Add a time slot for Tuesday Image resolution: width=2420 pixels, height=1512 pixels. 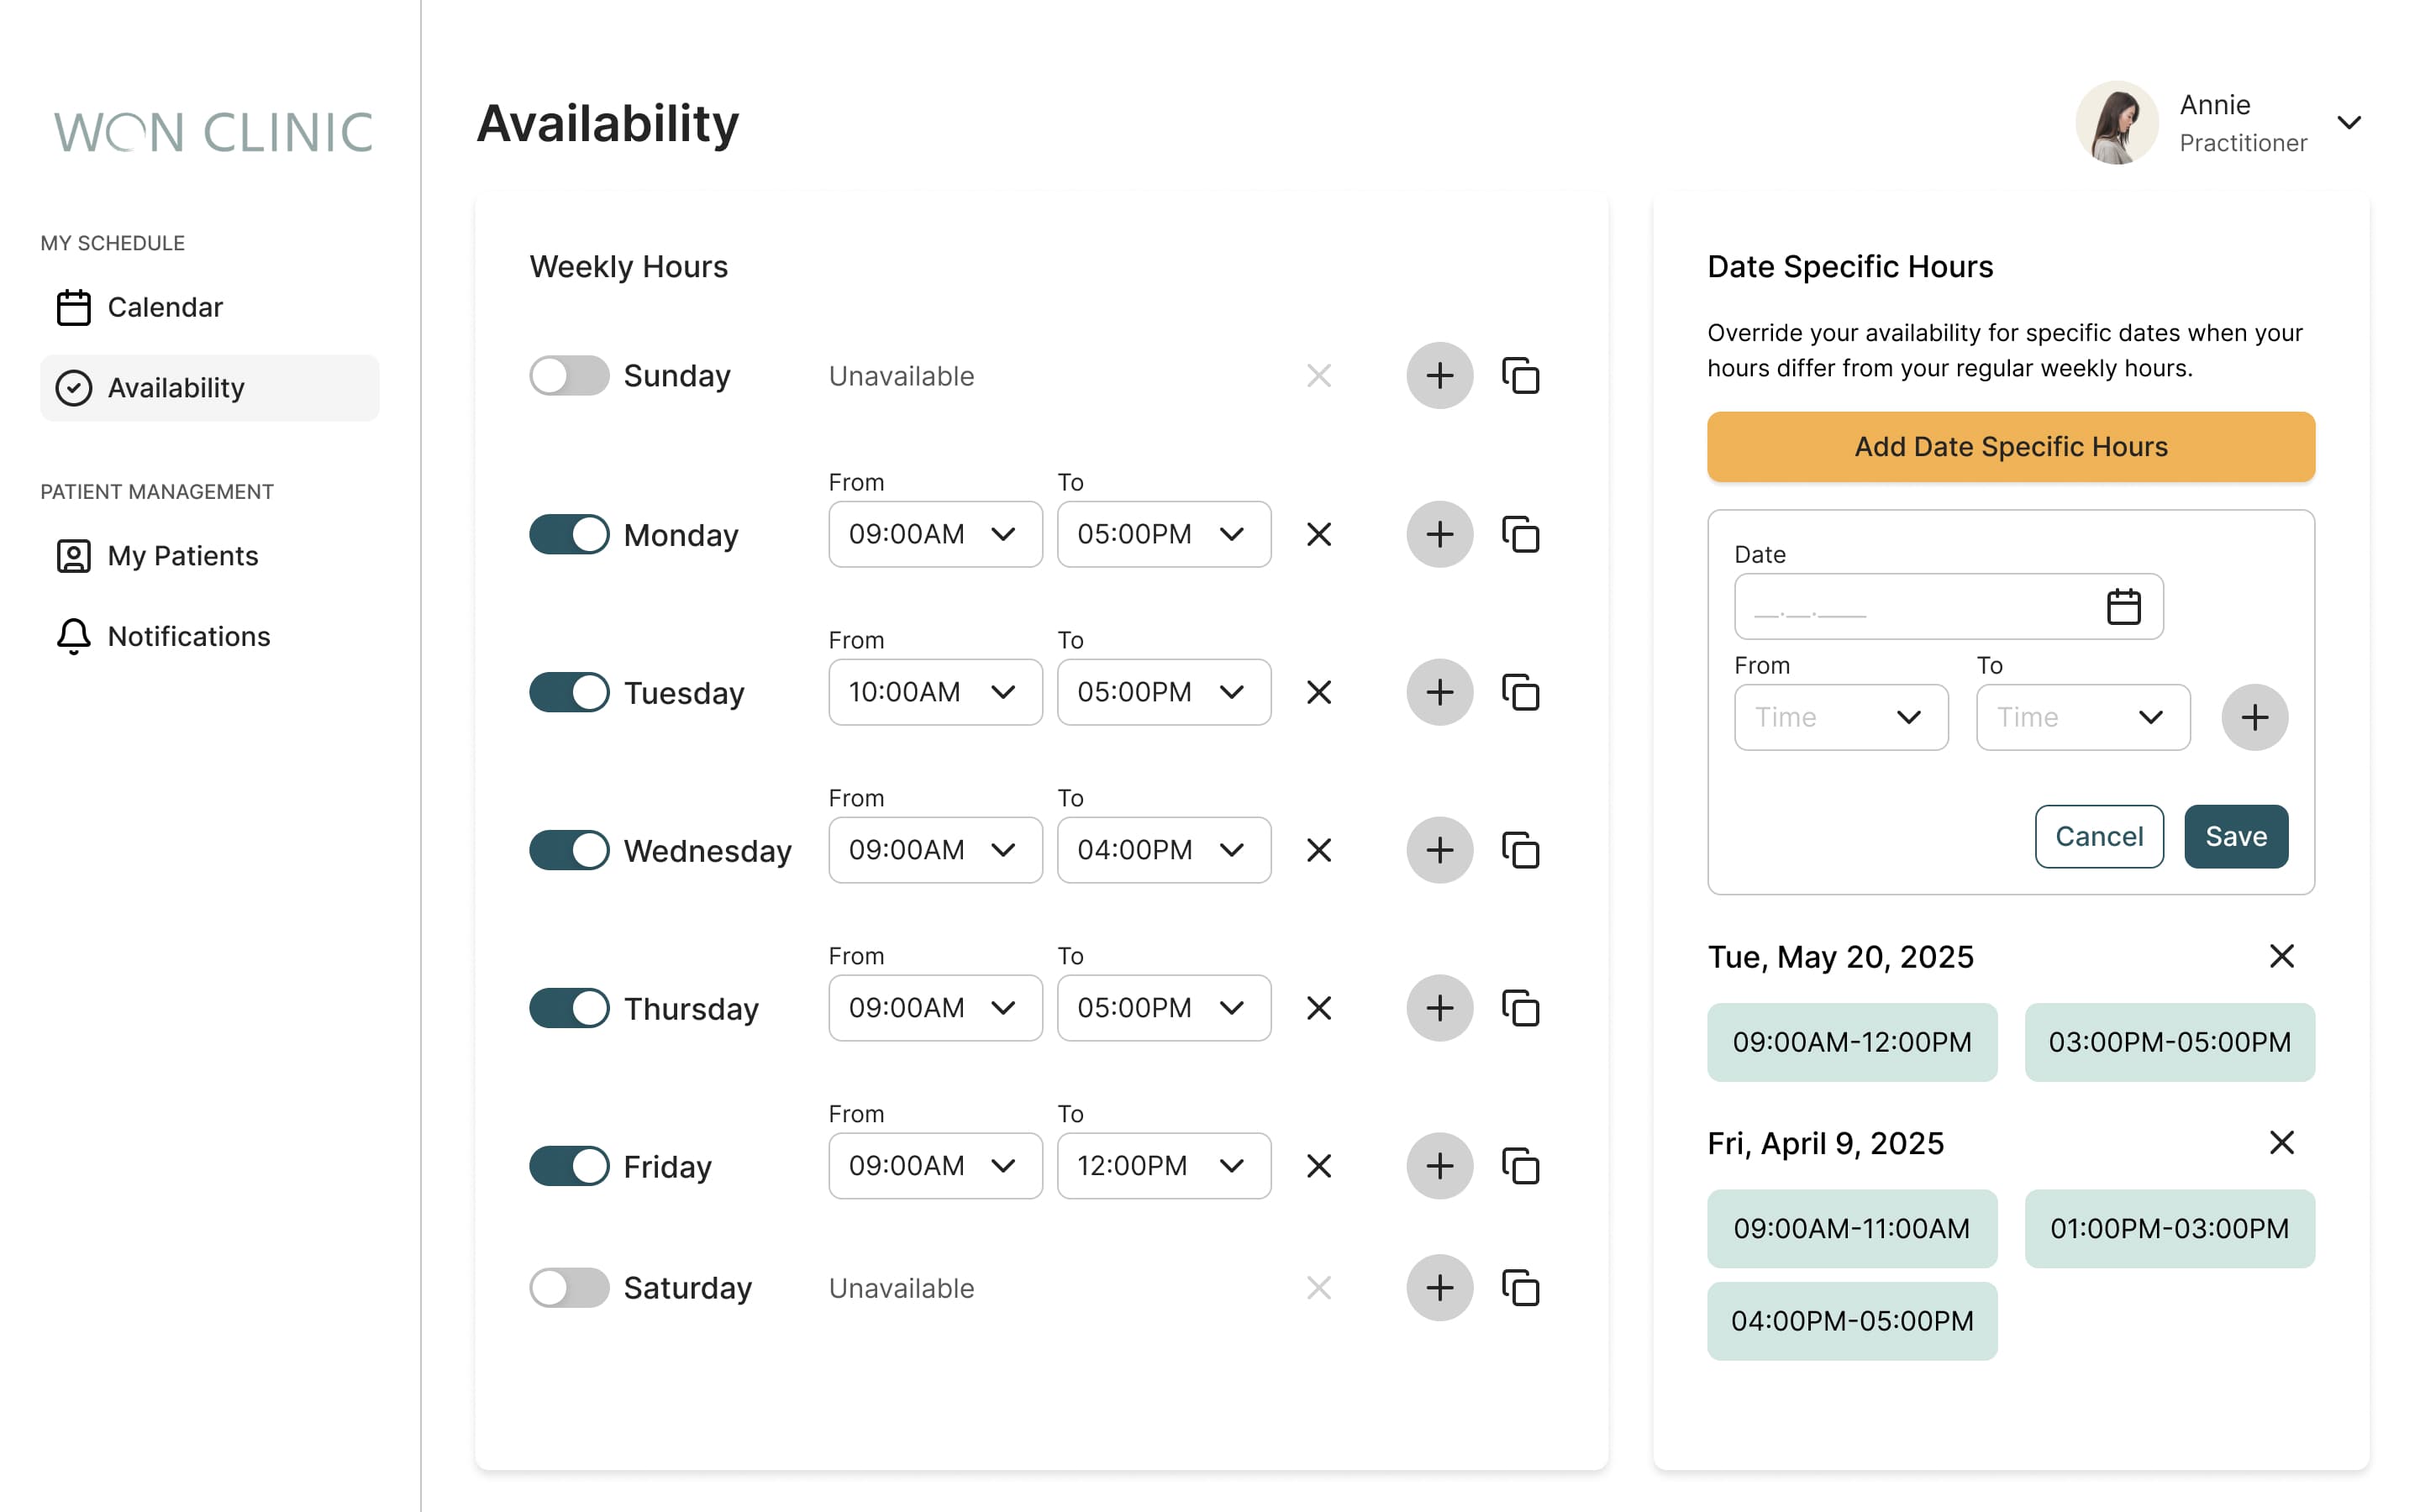(1439, 692)
